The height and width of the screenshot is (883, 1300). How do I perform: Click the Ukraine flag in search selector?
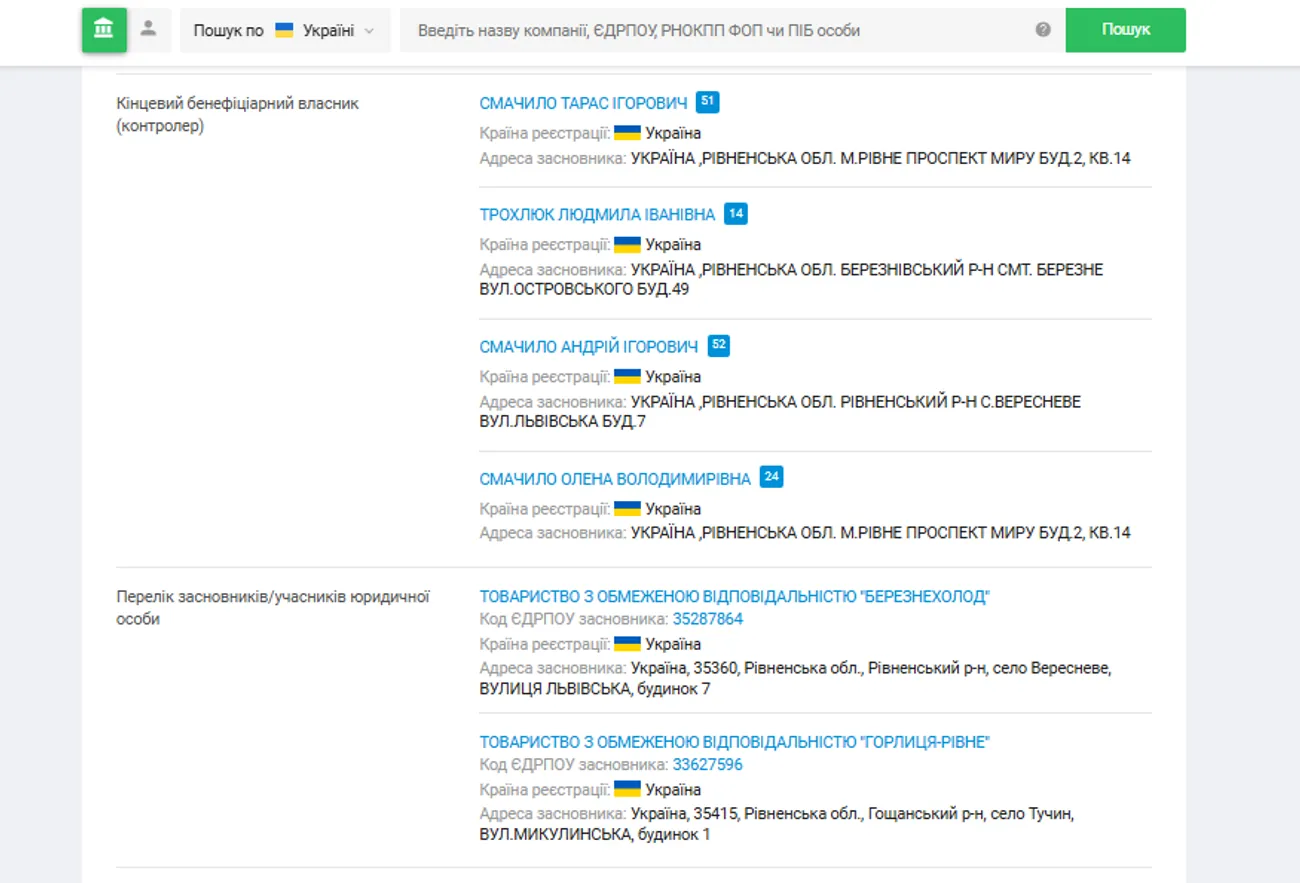pos(284,30)
